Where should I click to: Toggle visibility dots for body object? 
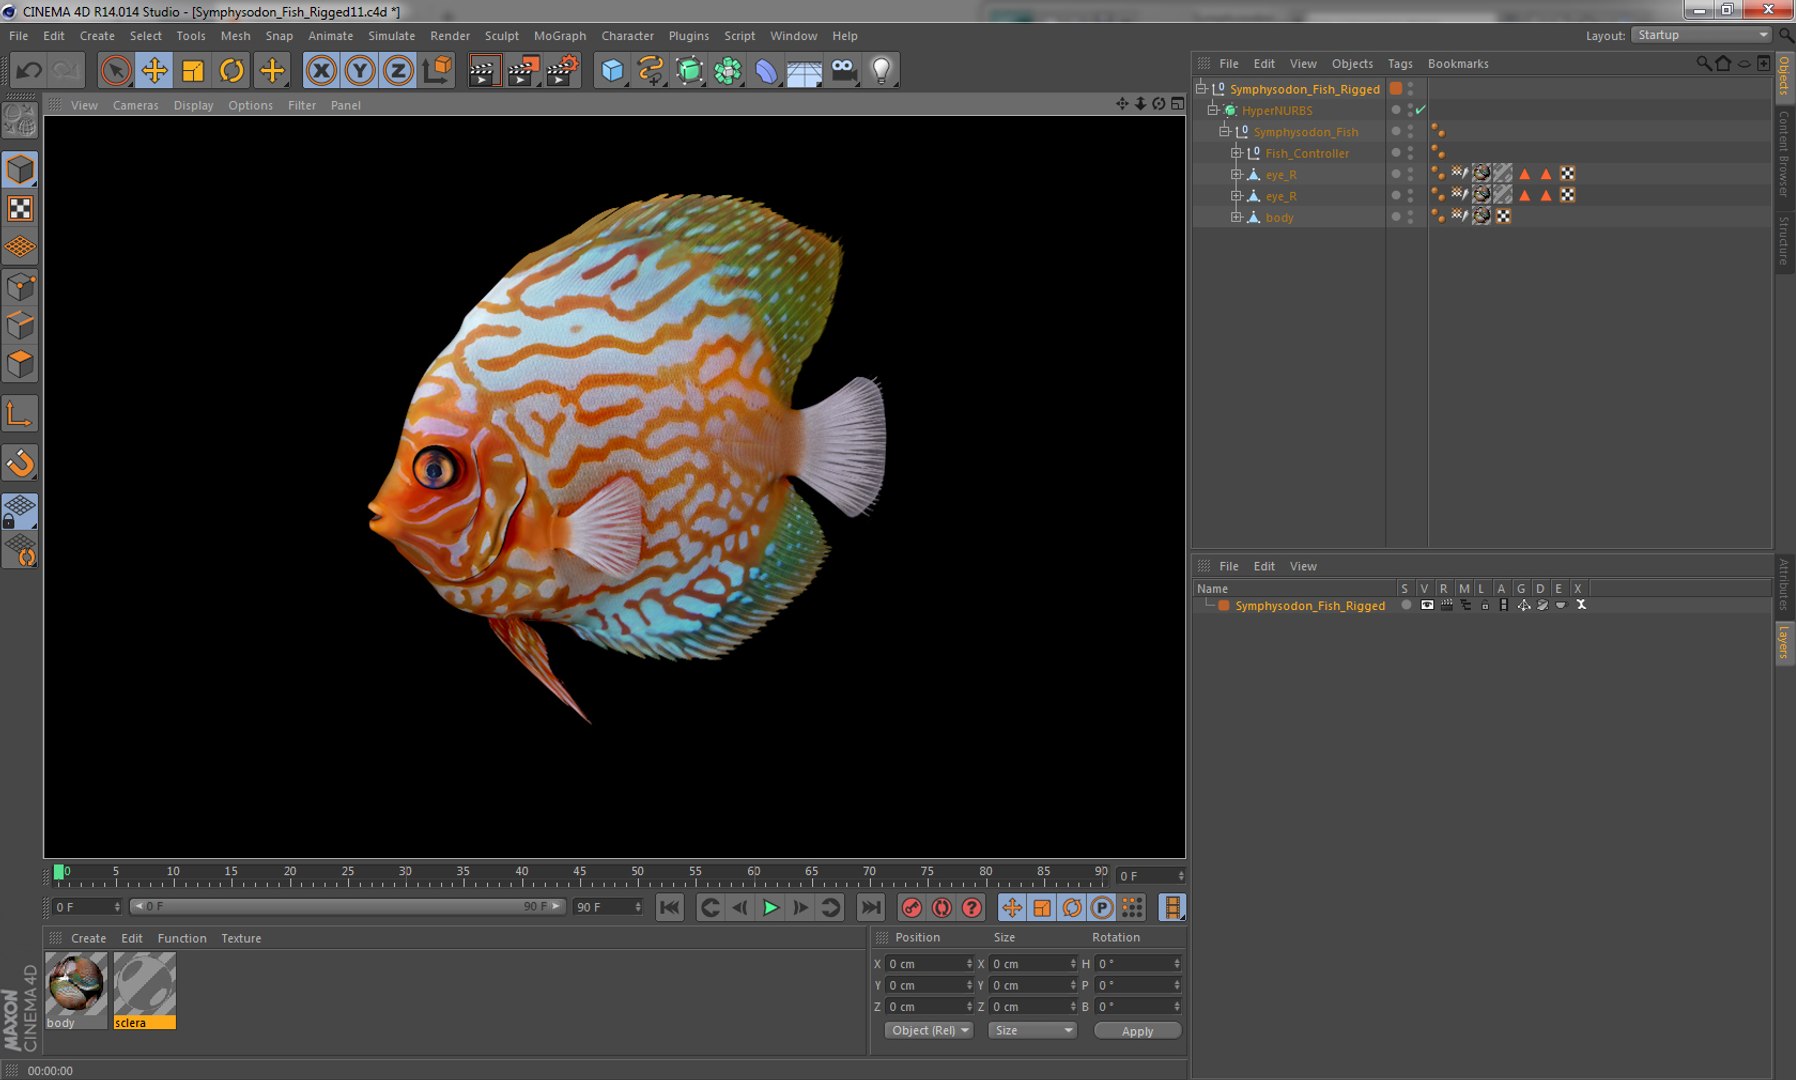point(1411,217)
